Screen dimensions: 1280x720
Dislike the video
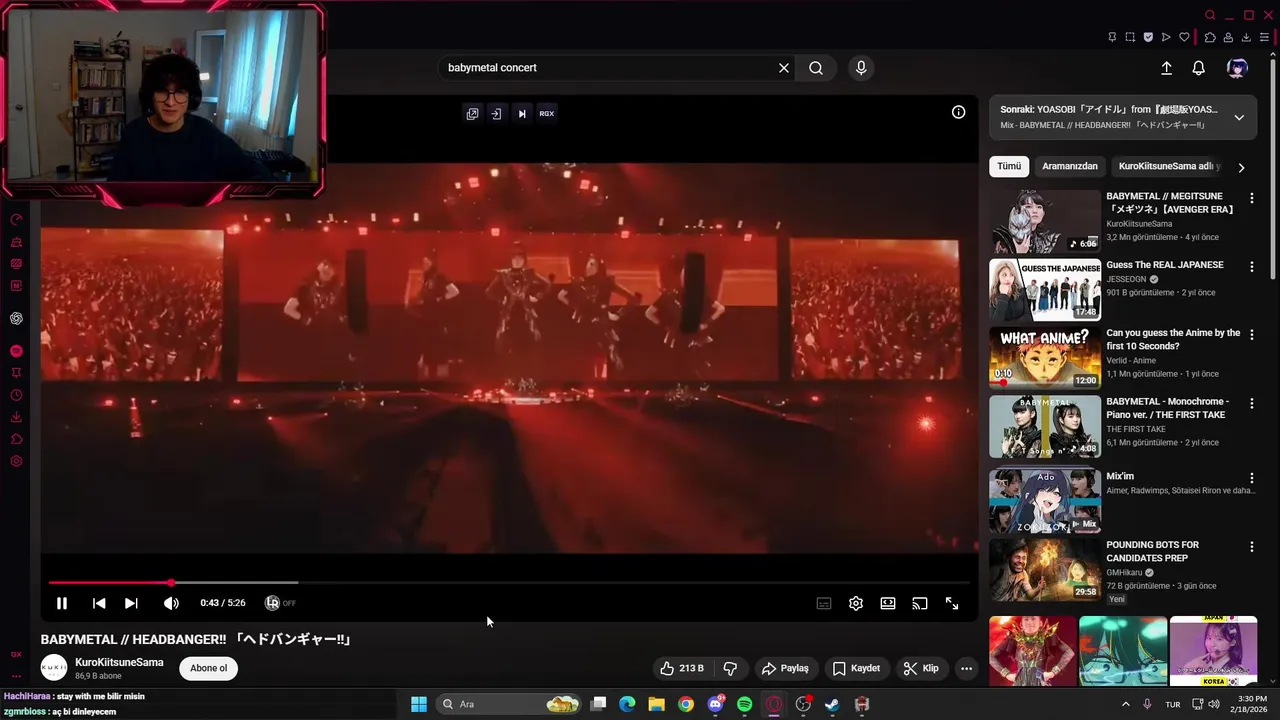click(x=730, y=668)
